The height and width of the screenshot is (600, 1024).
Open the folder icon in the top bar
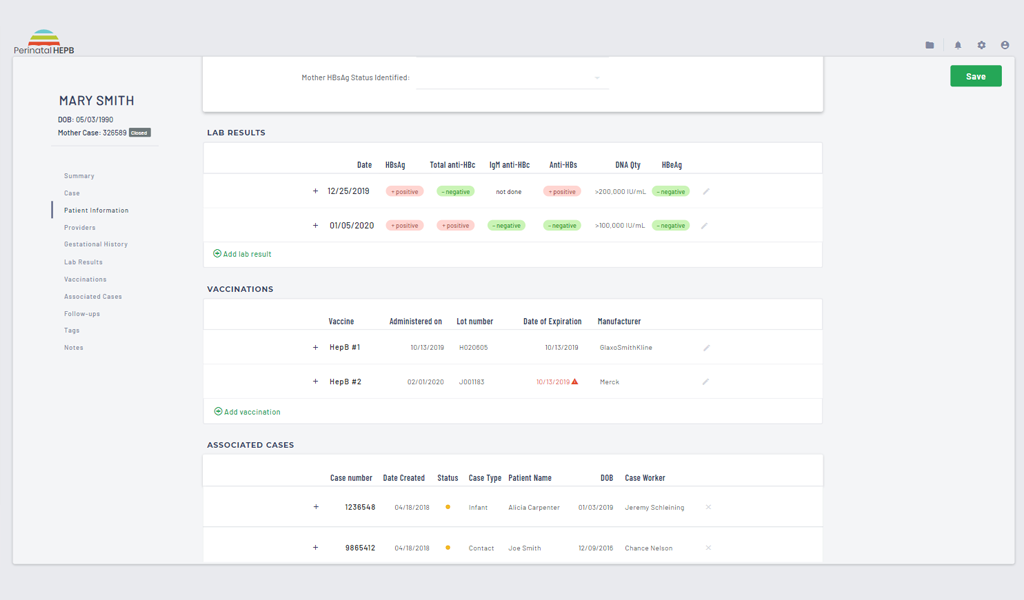(930, 45)
